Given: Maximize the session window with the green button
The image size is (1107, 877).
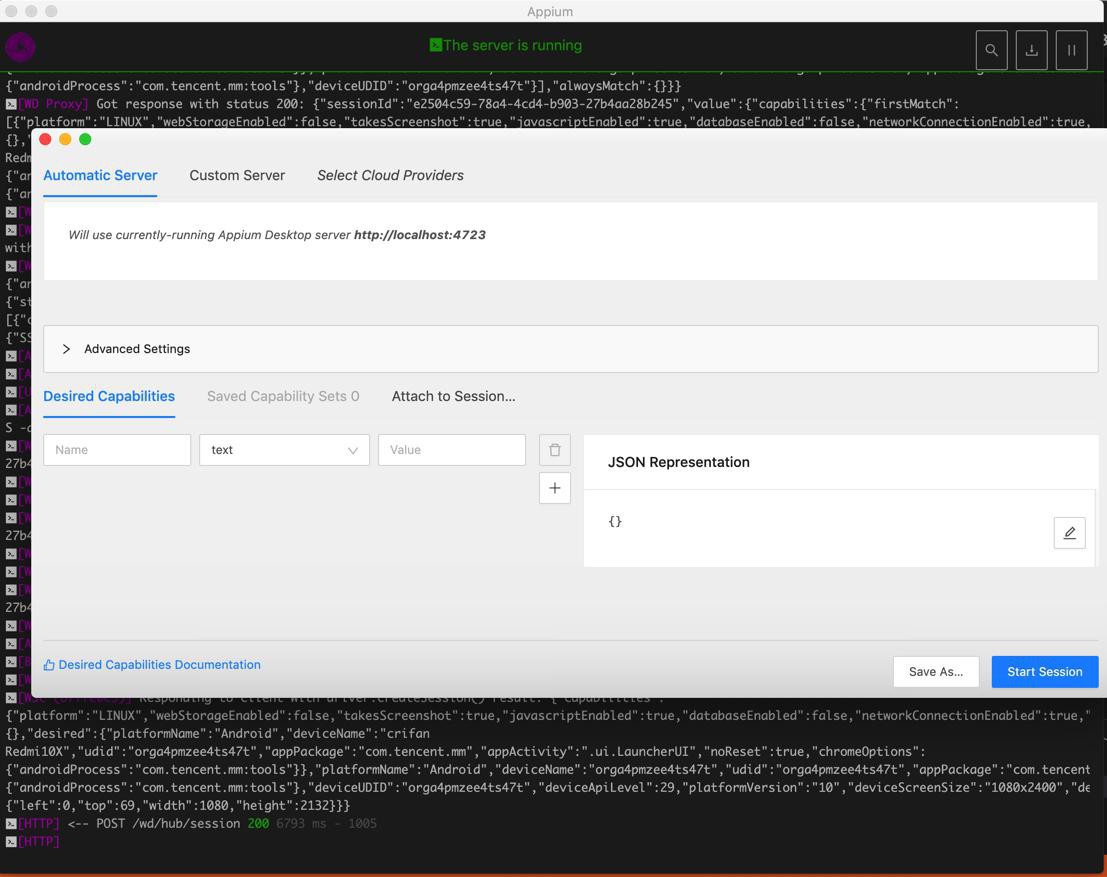Looking at the screenshot, I should pos(85,139).
